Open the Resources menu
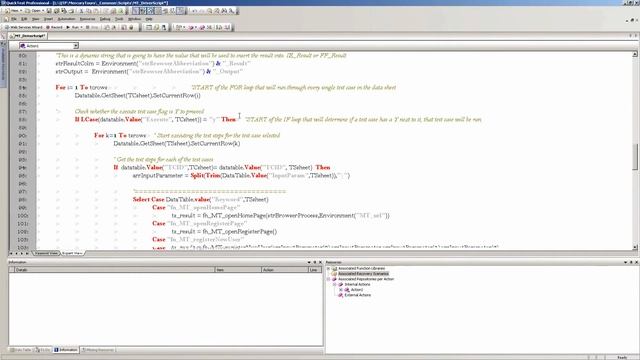The width and height of the screenshot is (640, 360). 87,19
